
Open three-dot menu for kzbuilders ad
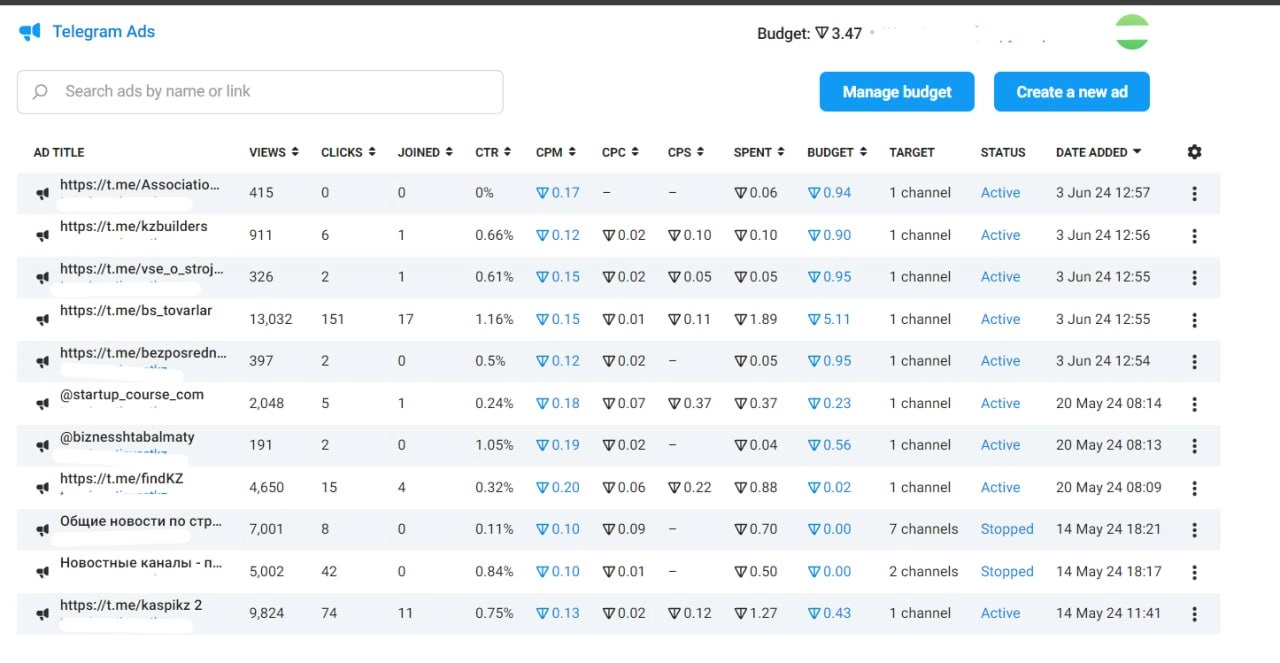1194,235
